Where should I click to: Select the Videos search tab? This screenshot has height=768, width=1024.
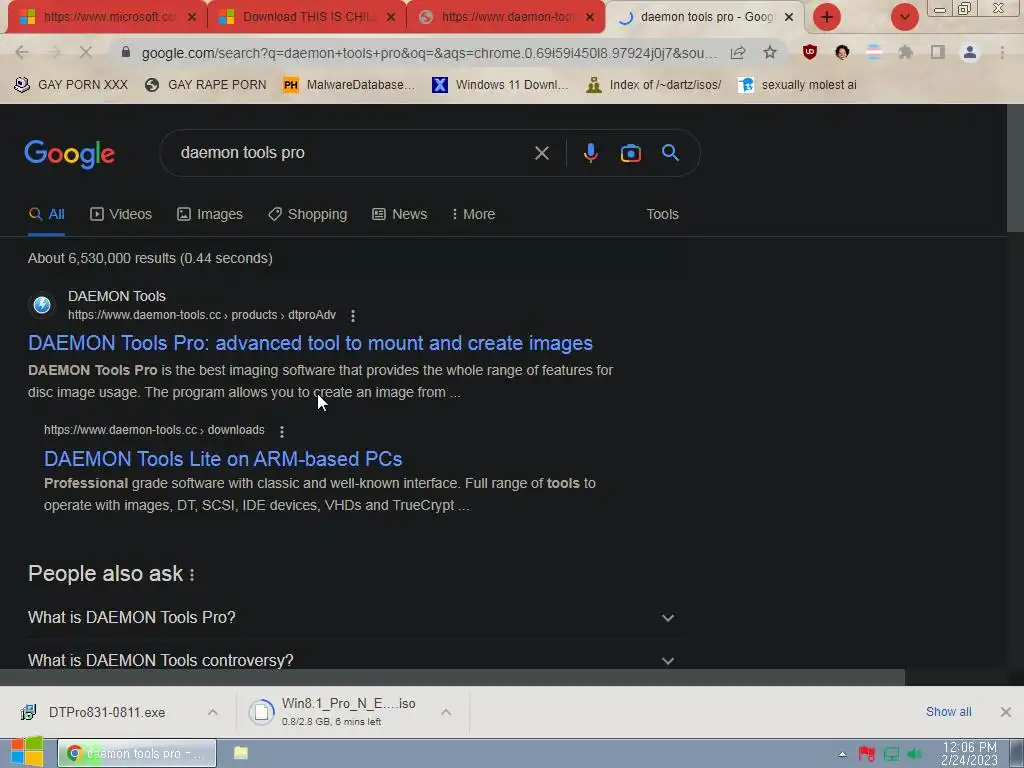click(x=121, y=214)
